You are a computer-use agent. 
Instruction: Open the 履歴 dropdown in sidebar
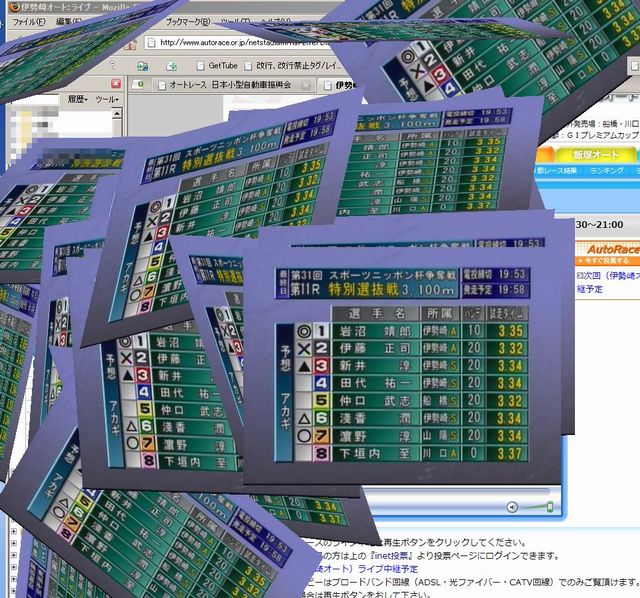tap(78, 99)
